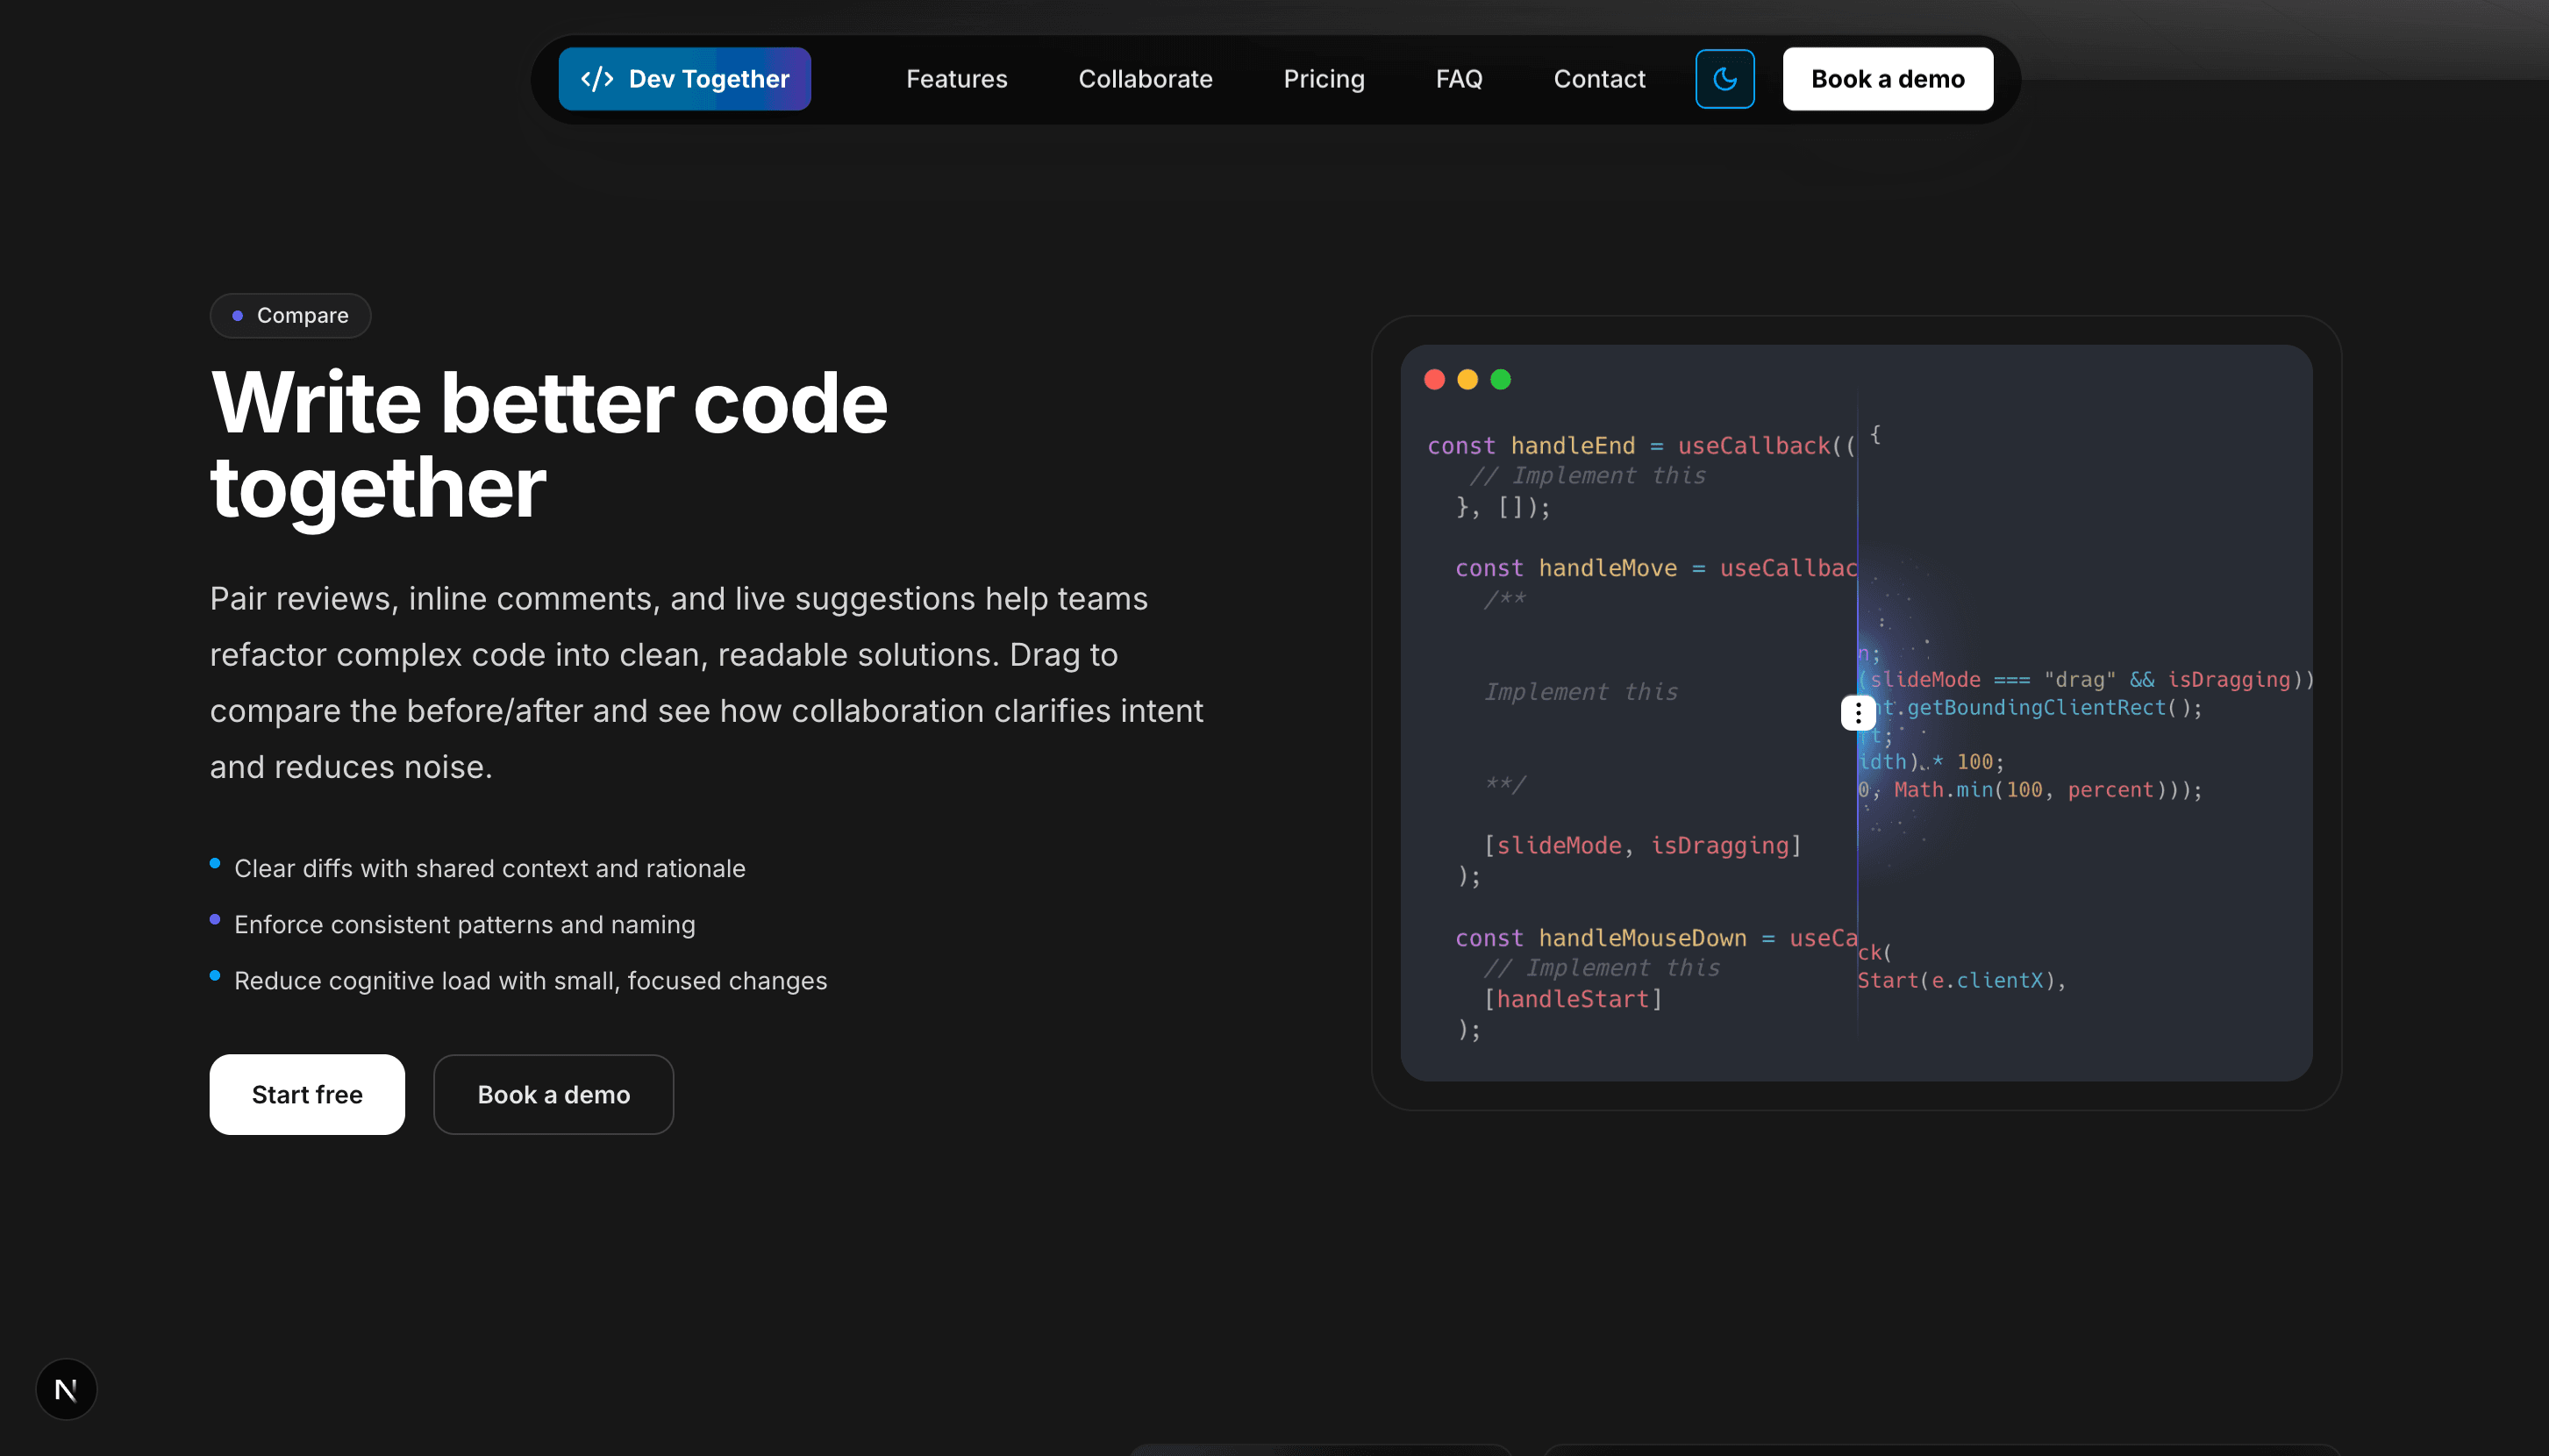This screenshot has height=1456, width=2549.
Task: Click the Compare badge
Action: point(290,316)
